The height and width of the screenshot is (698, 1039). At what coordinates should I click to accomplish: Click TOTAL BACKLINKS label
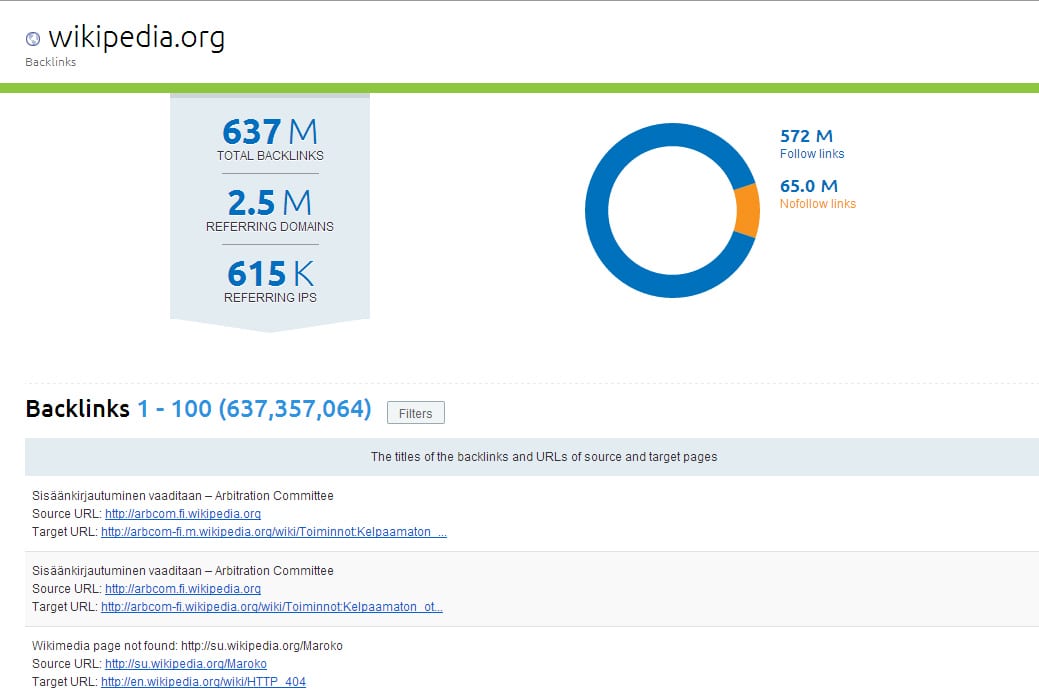click(270, 156)
